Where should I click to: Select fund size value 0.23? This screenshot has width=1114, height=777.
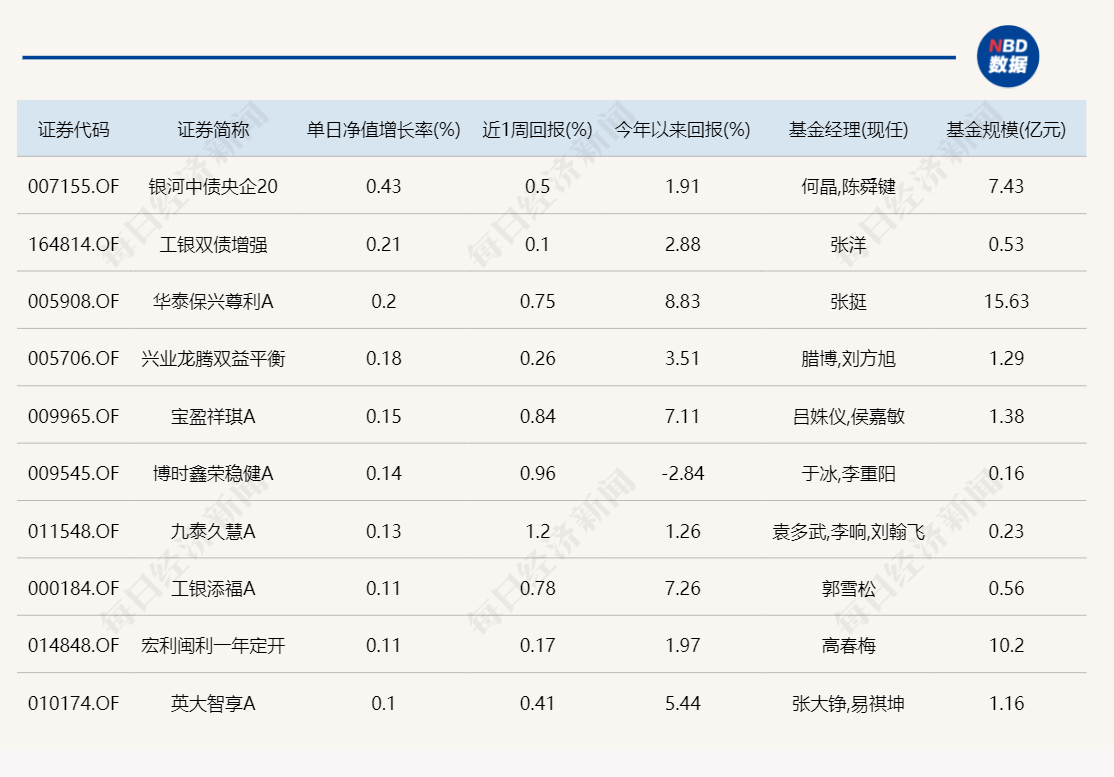[x=1006, y=531]
